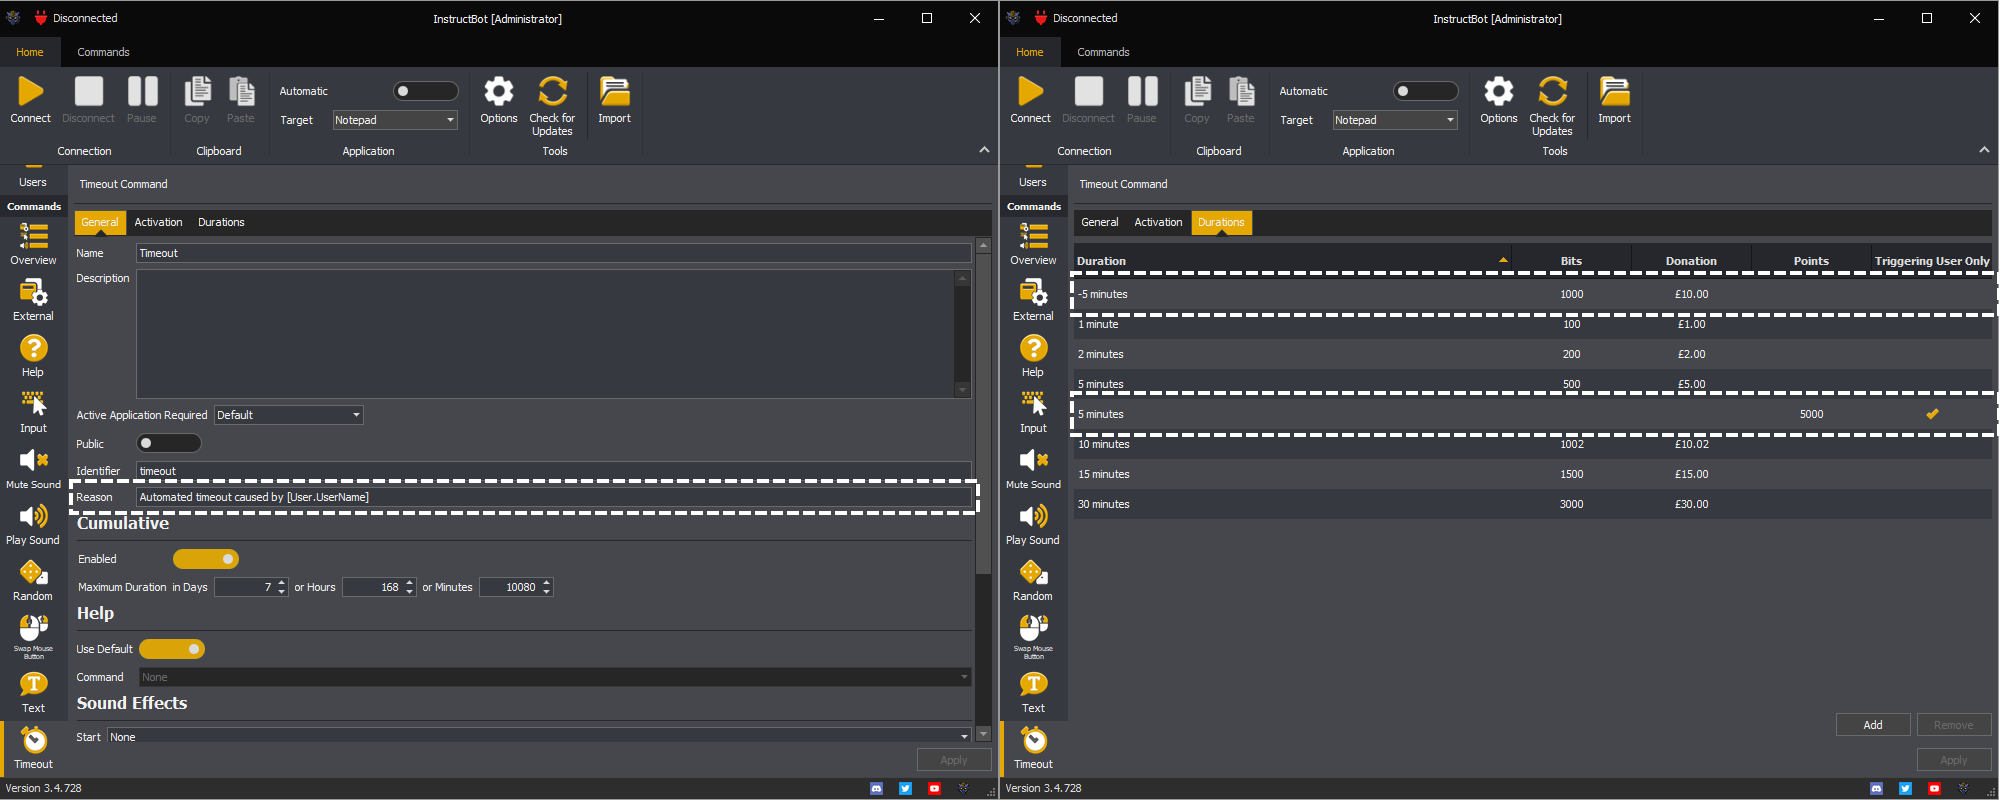Open Twitter link in left status bar

click(x=905, y=789)
